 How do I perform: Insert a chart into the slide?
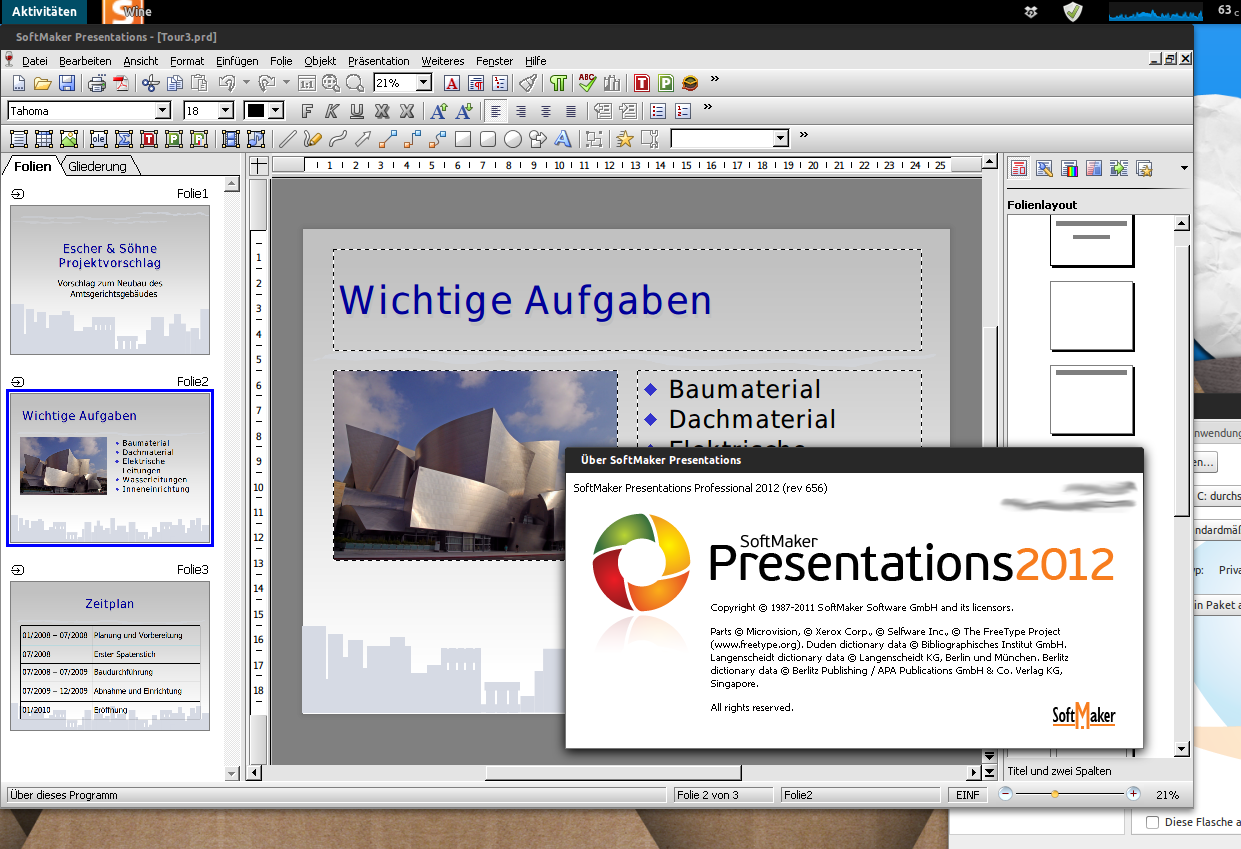point(611,83)
